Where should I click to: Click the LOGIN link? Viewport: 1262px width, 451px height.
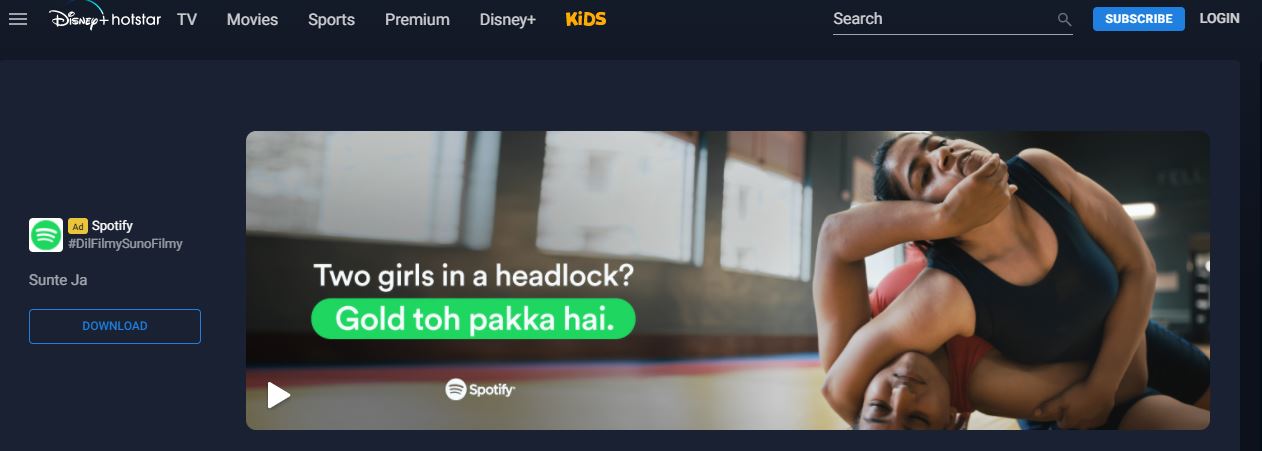click(x=1219, y=18)
